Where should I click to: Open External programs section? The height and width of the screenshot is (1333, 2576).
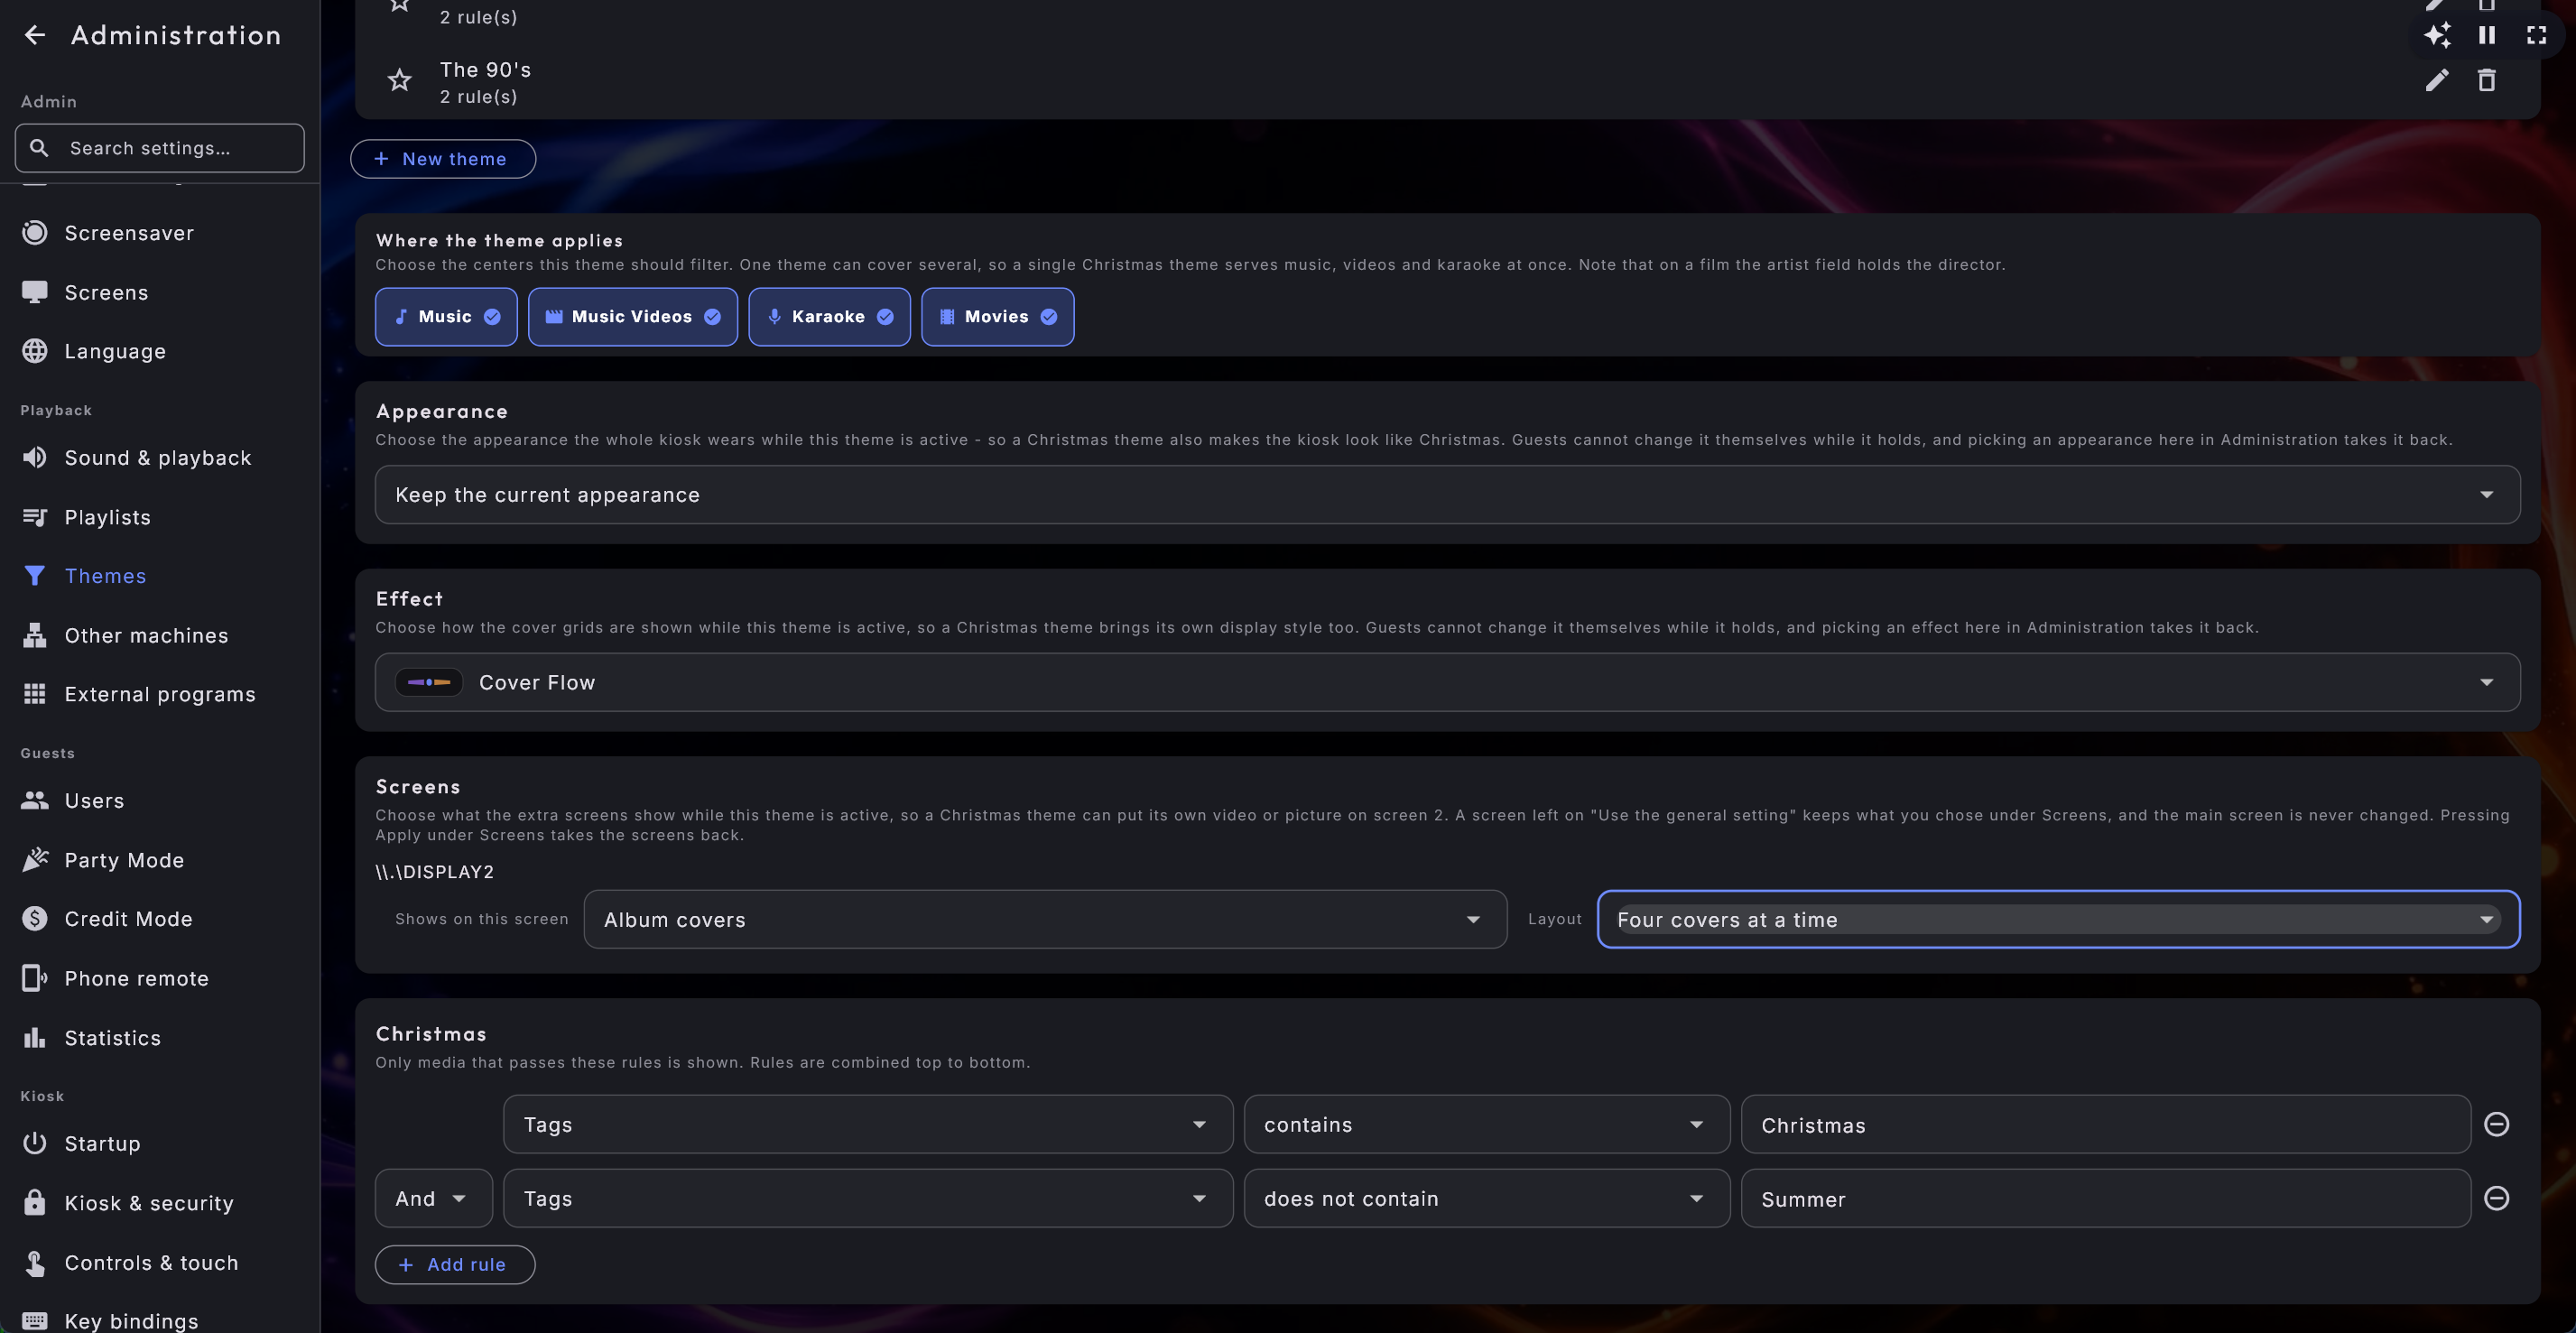[x=160, y=694]
